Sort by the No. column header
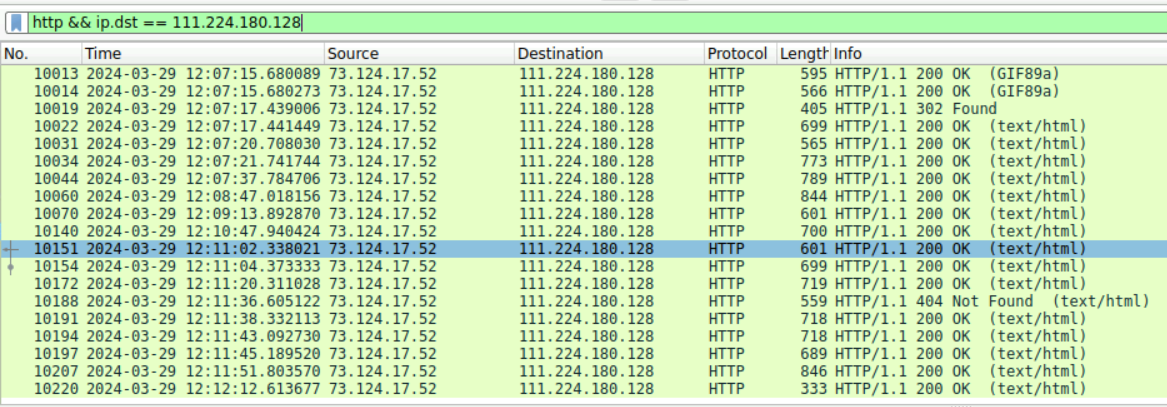The image size is (1167, 407). point(41,54)
